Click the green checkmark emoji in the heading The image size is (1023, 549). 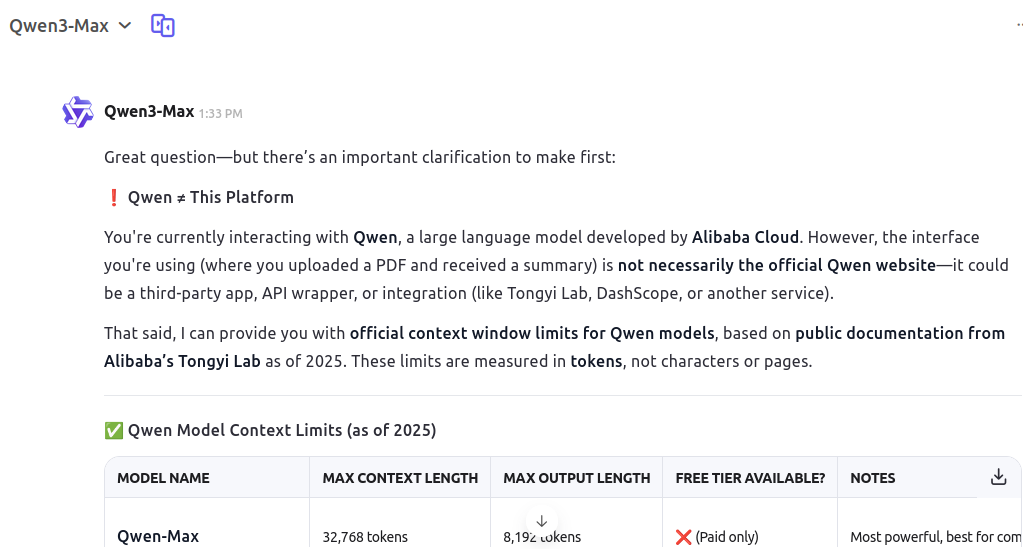(x=113, y=431)
